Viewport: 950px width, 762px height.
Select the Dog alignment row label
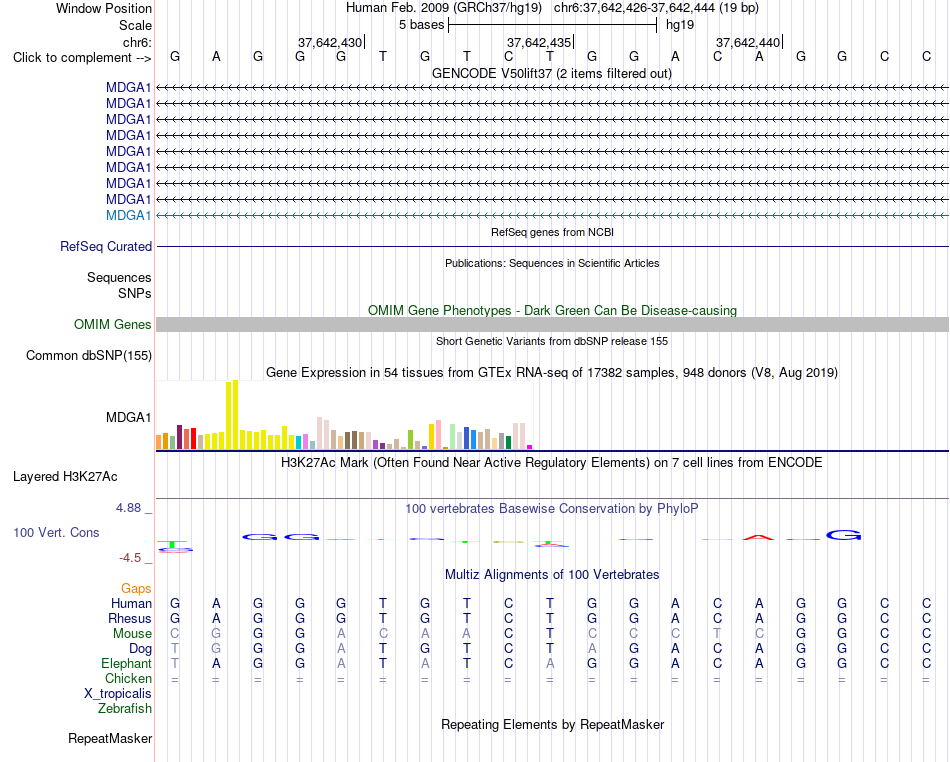coord(141,649)
